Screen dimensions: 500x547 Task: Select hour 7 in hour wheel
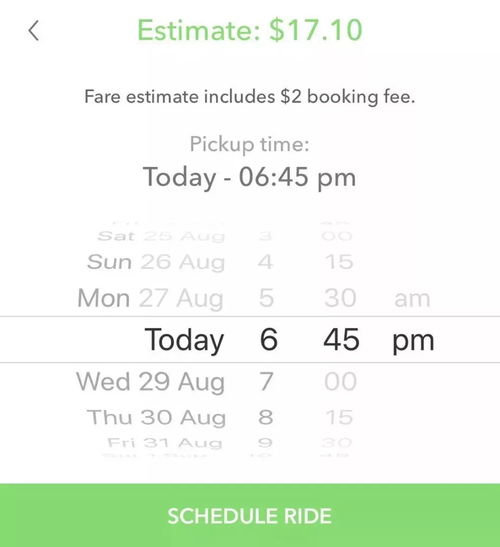click(x=266, y=381)
